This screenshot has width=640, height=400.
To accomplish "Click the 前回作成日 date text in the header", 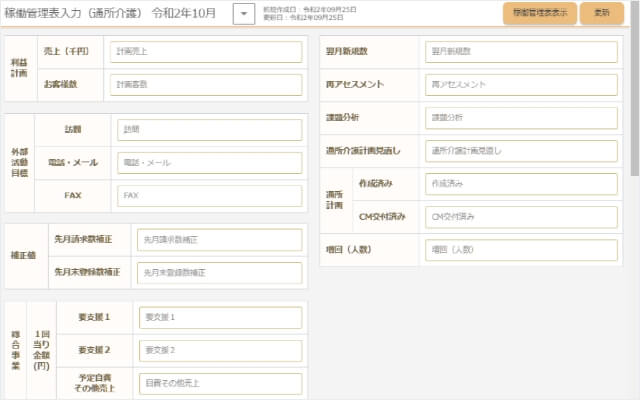I will pyautogui.click(x=309, y=9).
